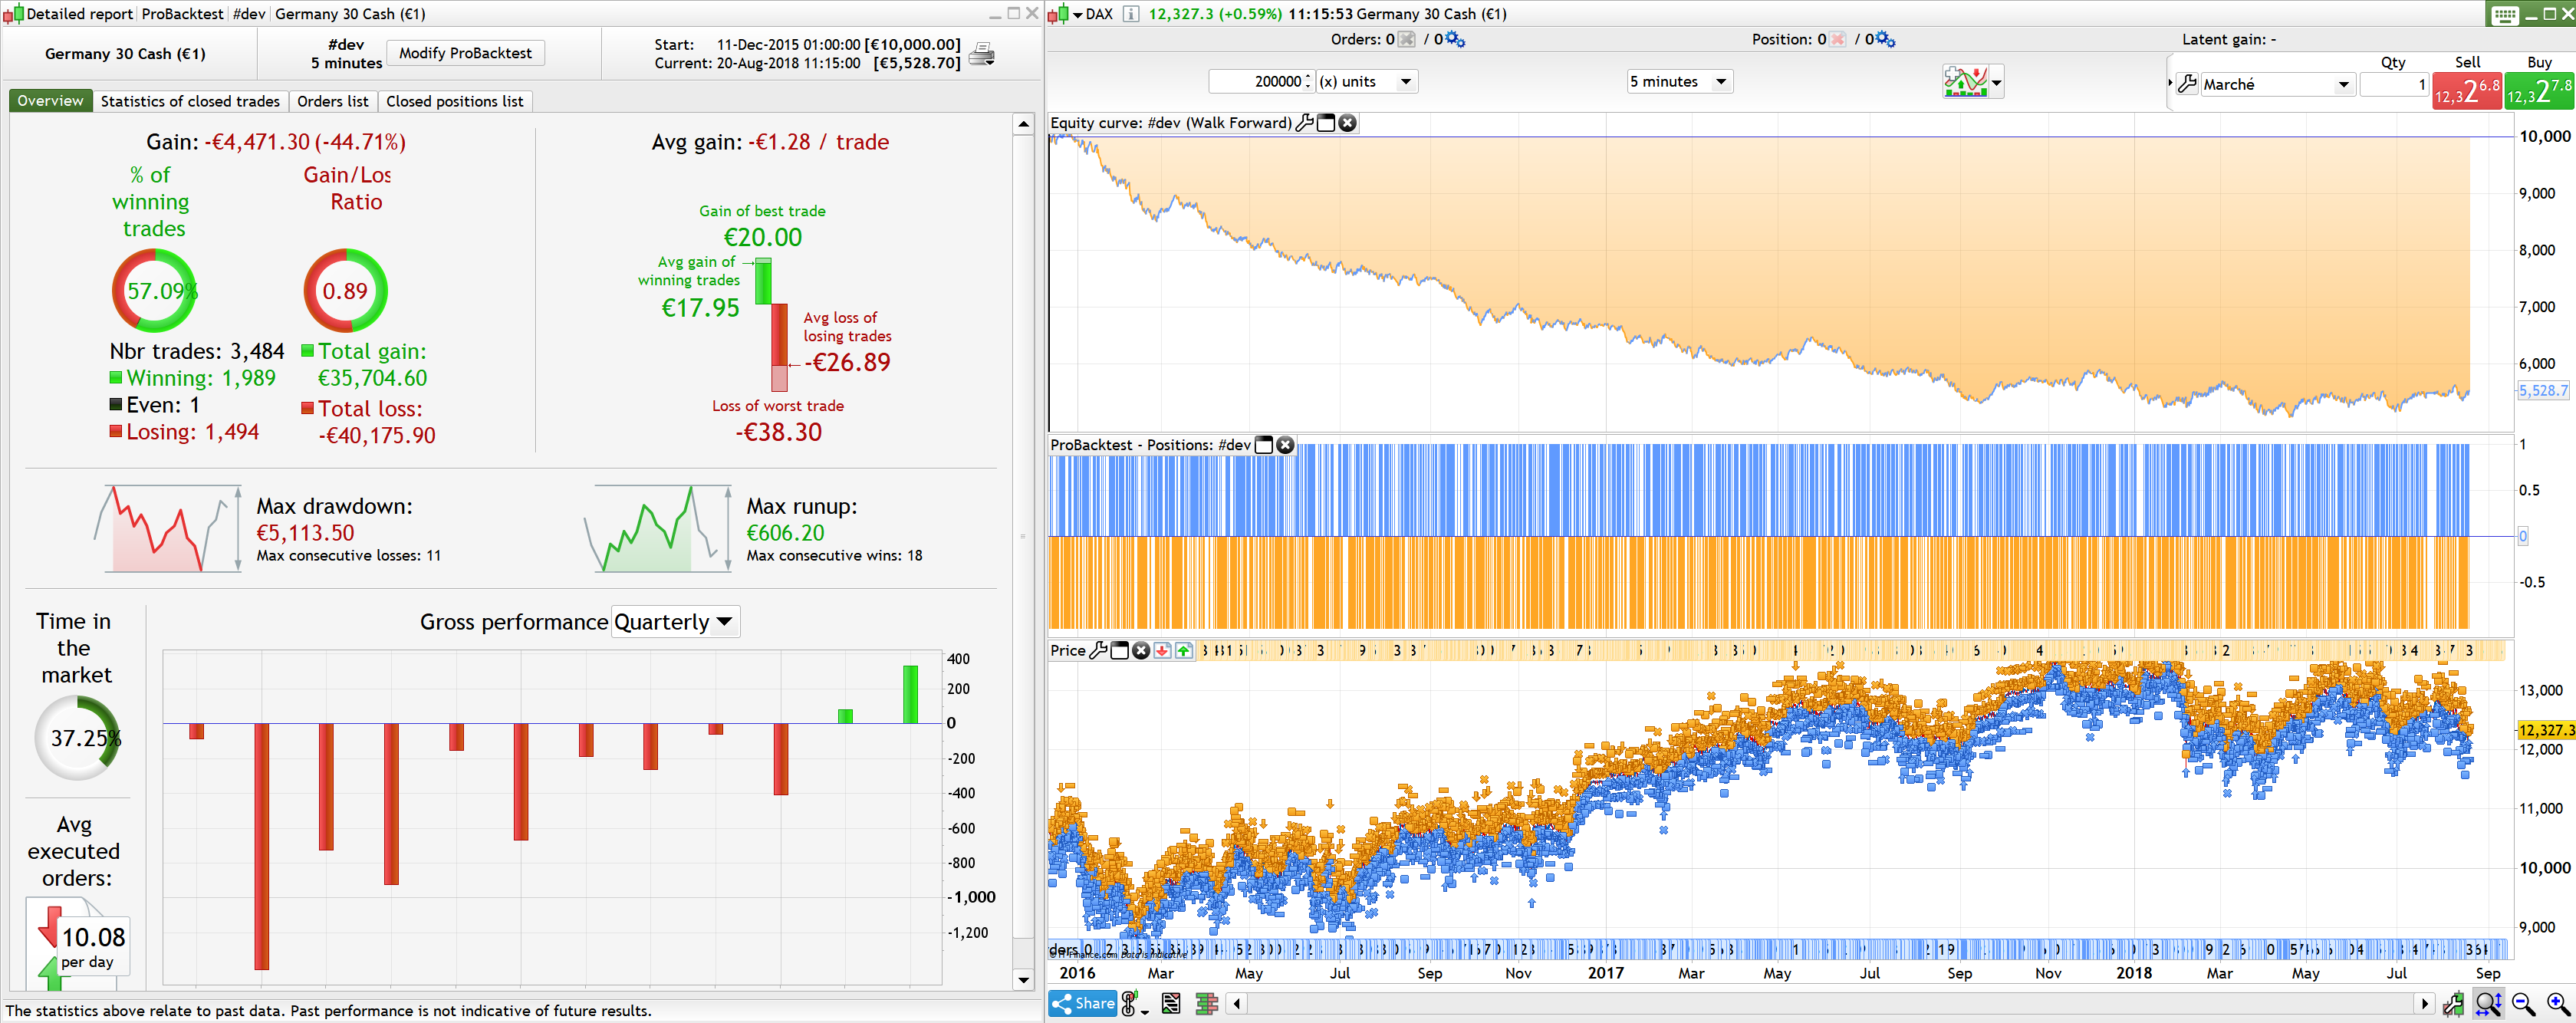Open the Marché order type dropdown

2343,85
